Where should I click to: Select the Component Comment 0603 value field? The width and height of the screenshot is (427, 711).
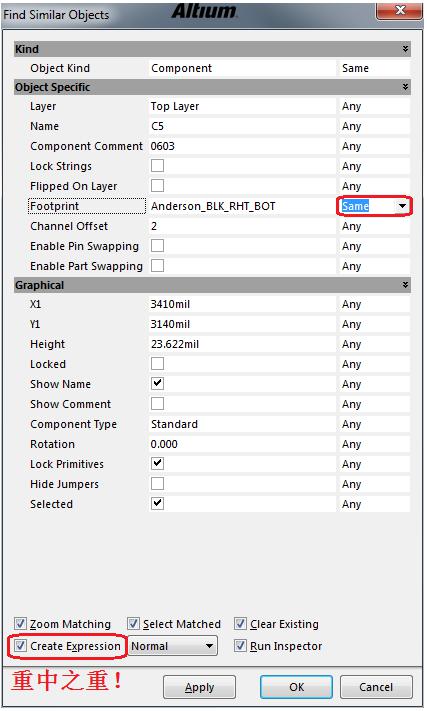[243, 146]
